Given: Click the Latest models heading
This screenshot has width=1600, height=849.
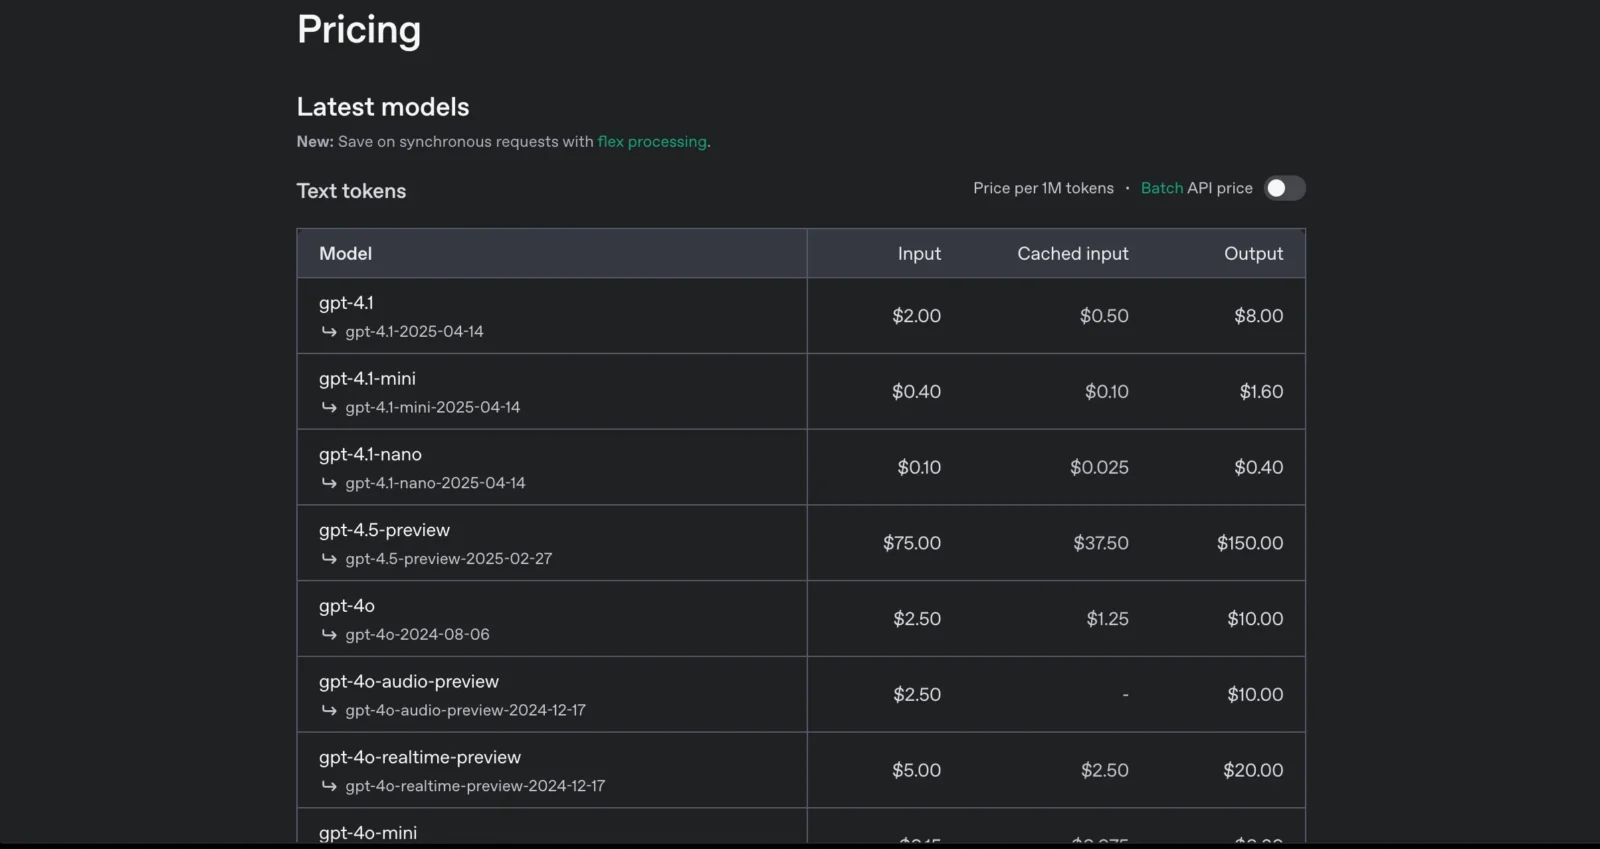Looking at the screenshot, I should pos(383,107).
